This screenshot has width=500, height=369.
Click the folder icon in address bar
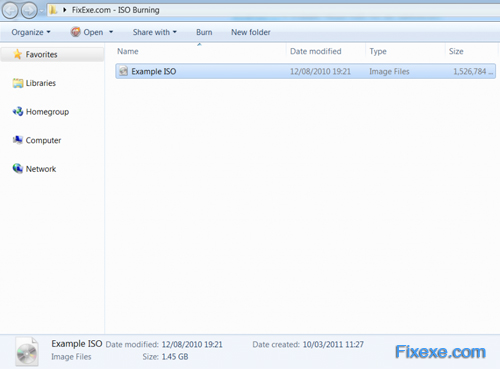click(x=53, y=10)
